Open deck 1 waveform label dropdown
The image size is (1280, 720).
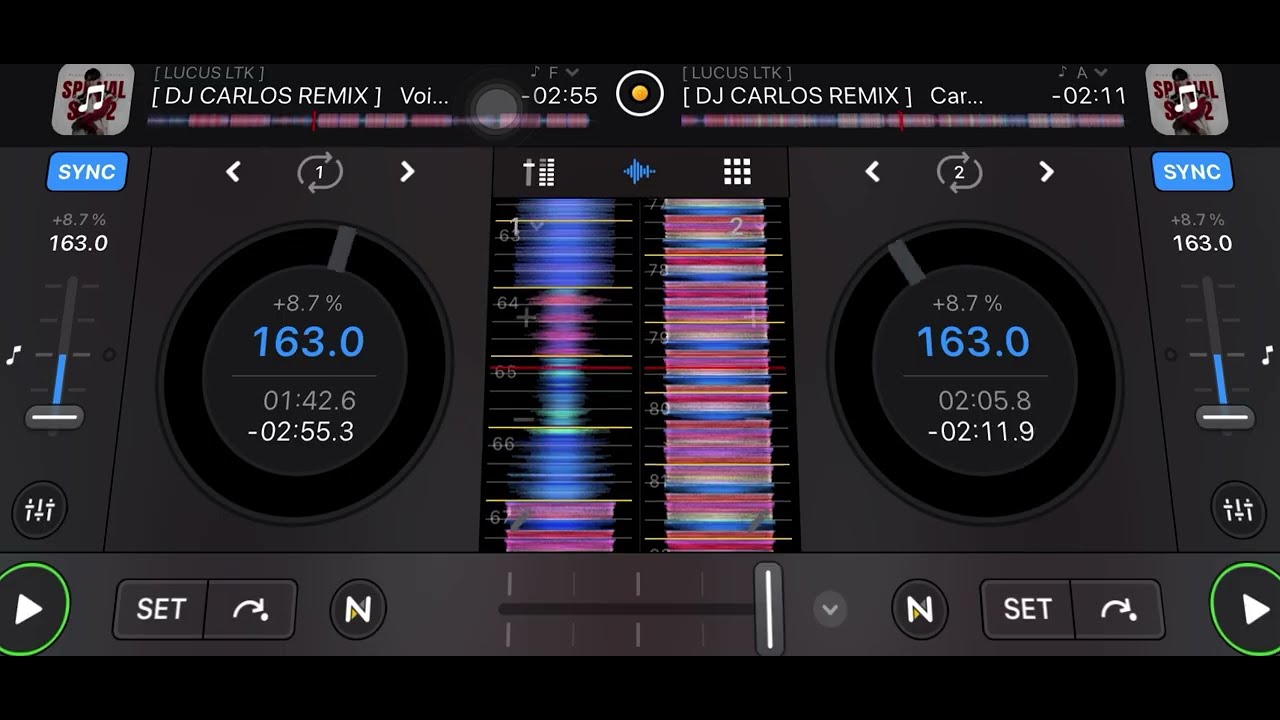click(526, 226)
